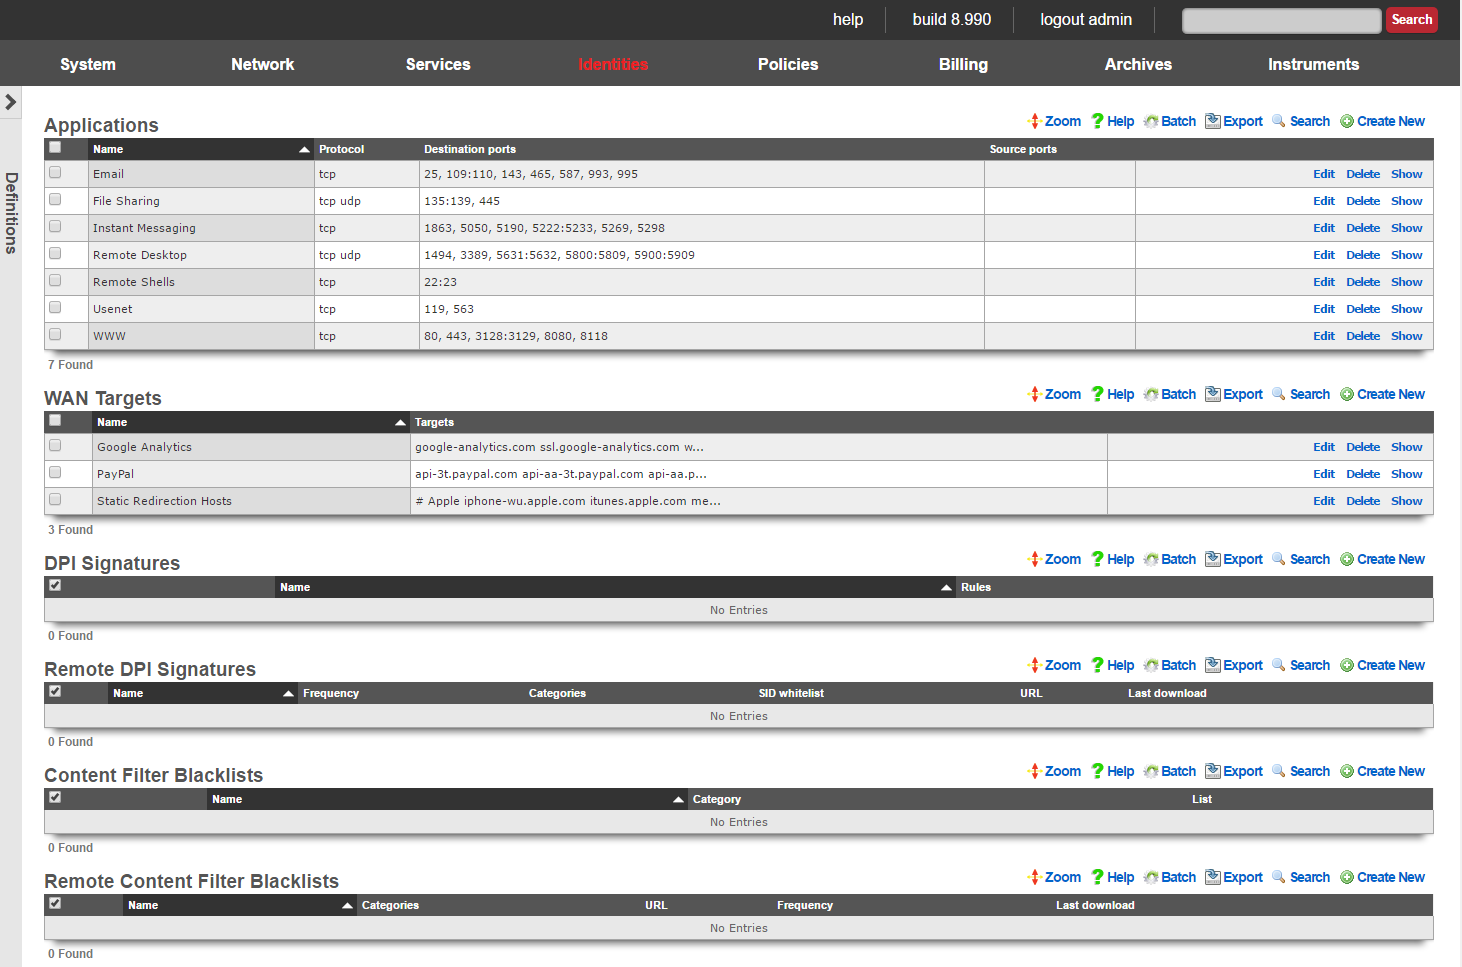Image resolution: width=1462 pixels, height=967 pixels.
Task: Toggle select-all checkbox in Applications header
Action: pyautogui.click(x=55, y=148)
